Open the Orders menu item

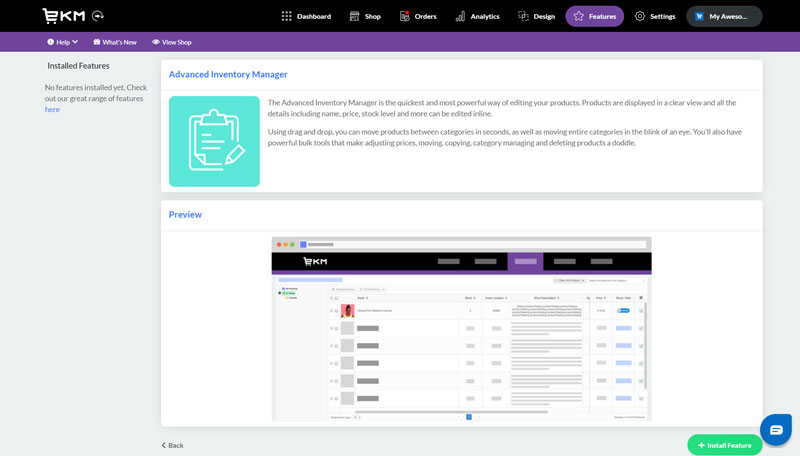coord(418,16)
